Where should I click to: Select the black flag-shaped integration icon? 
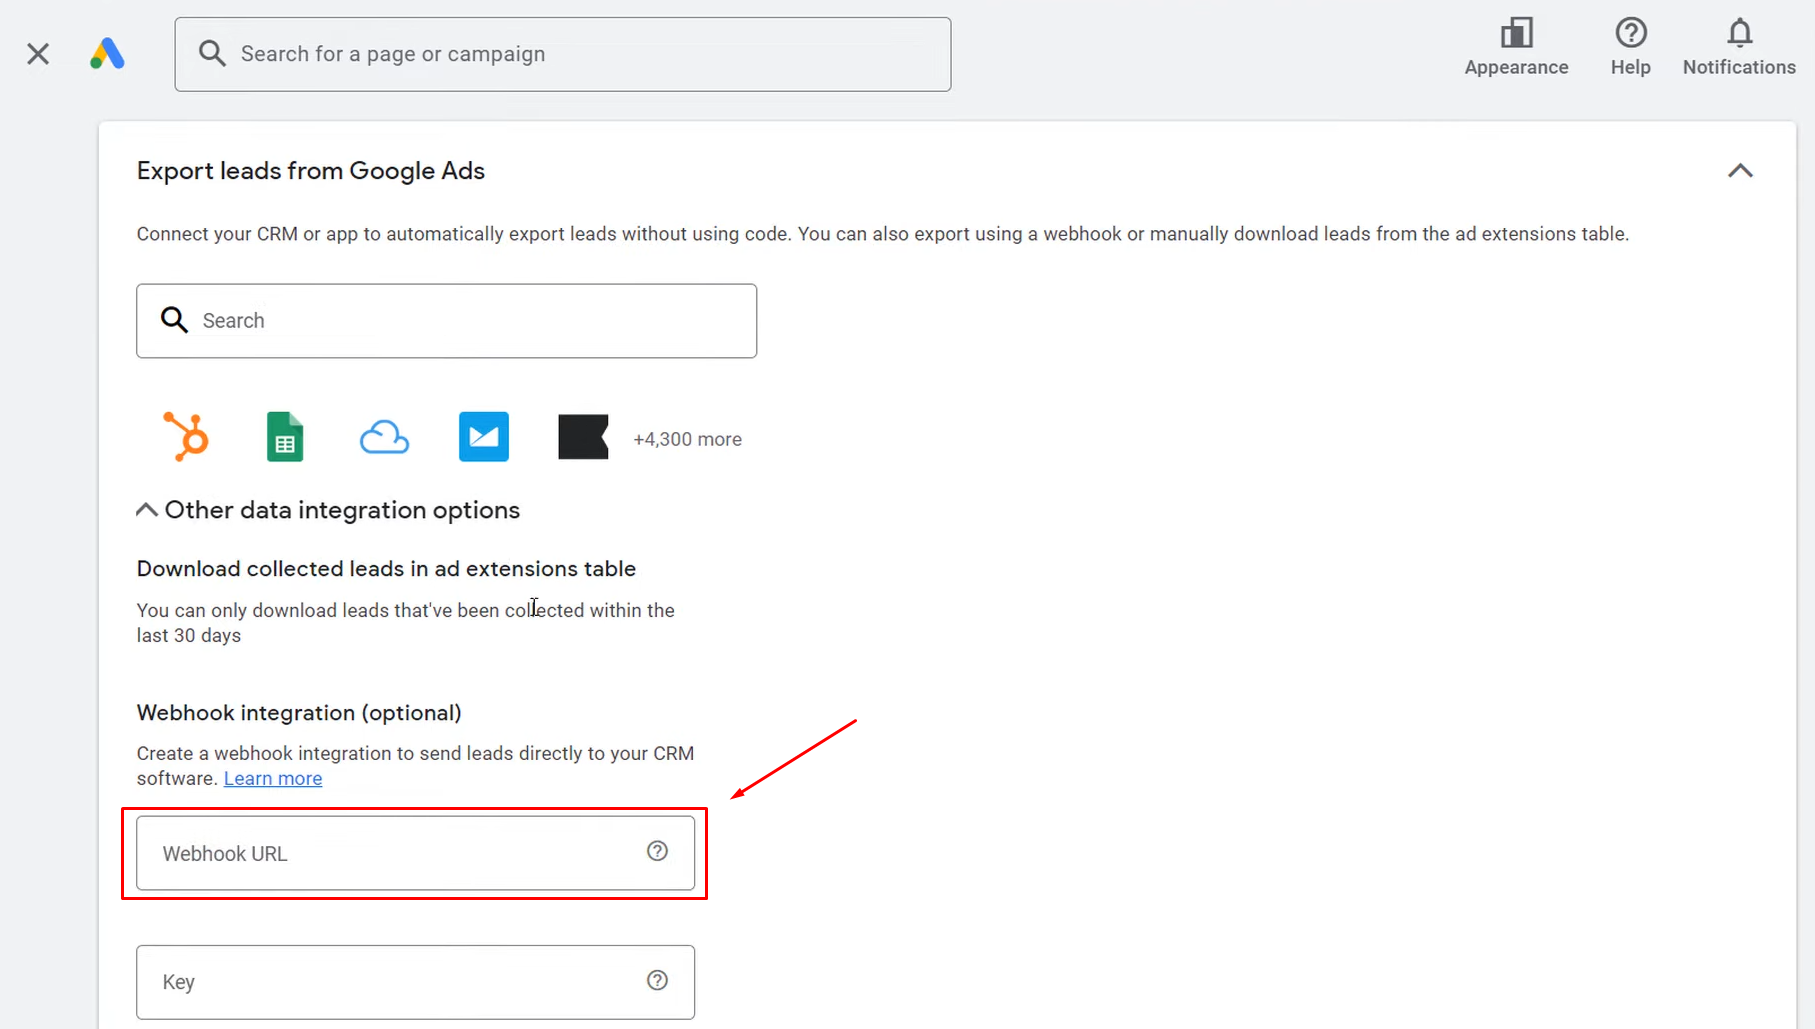pos(583,437)
